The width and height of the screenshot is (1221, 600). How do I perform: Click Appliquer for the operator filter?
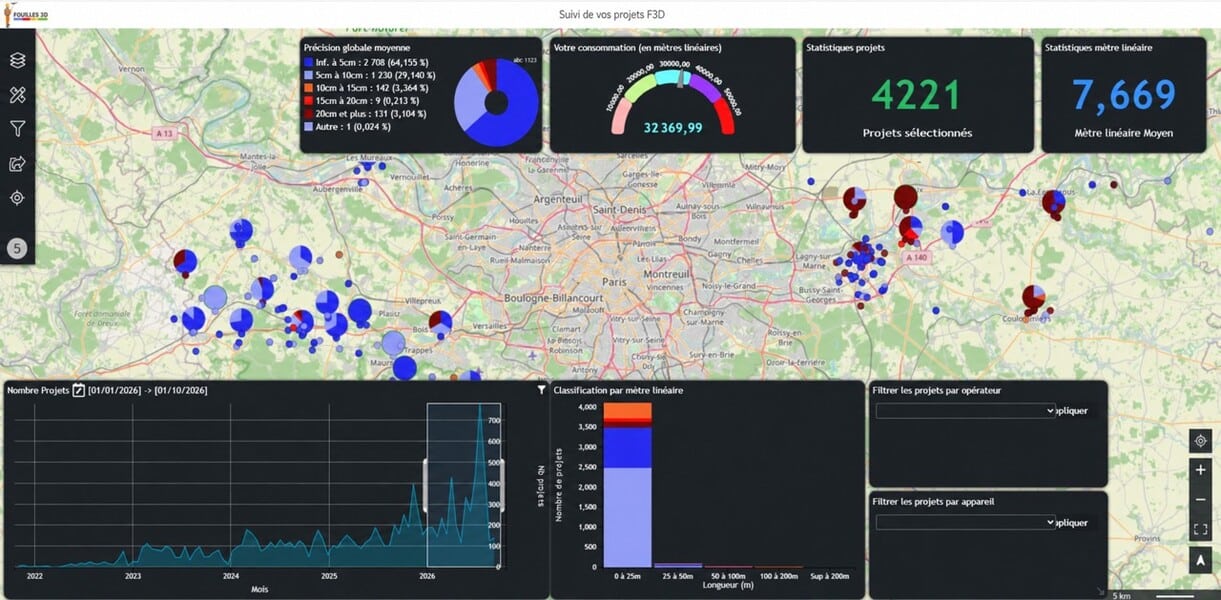point(1071,411)
